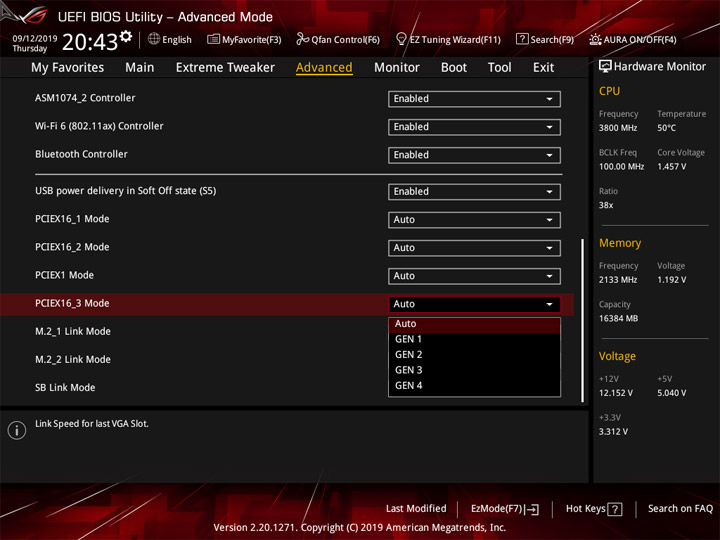Choose GEN 2 link speed
720x540 pixels.
click(x=474, y=355)
